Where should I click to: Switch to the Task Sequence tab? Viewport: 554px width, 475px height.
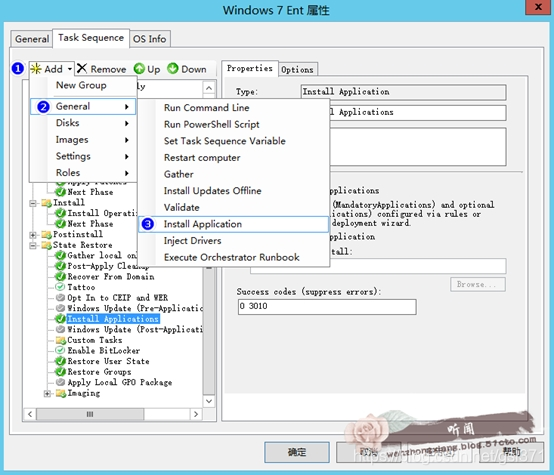(x=91, y=38)
